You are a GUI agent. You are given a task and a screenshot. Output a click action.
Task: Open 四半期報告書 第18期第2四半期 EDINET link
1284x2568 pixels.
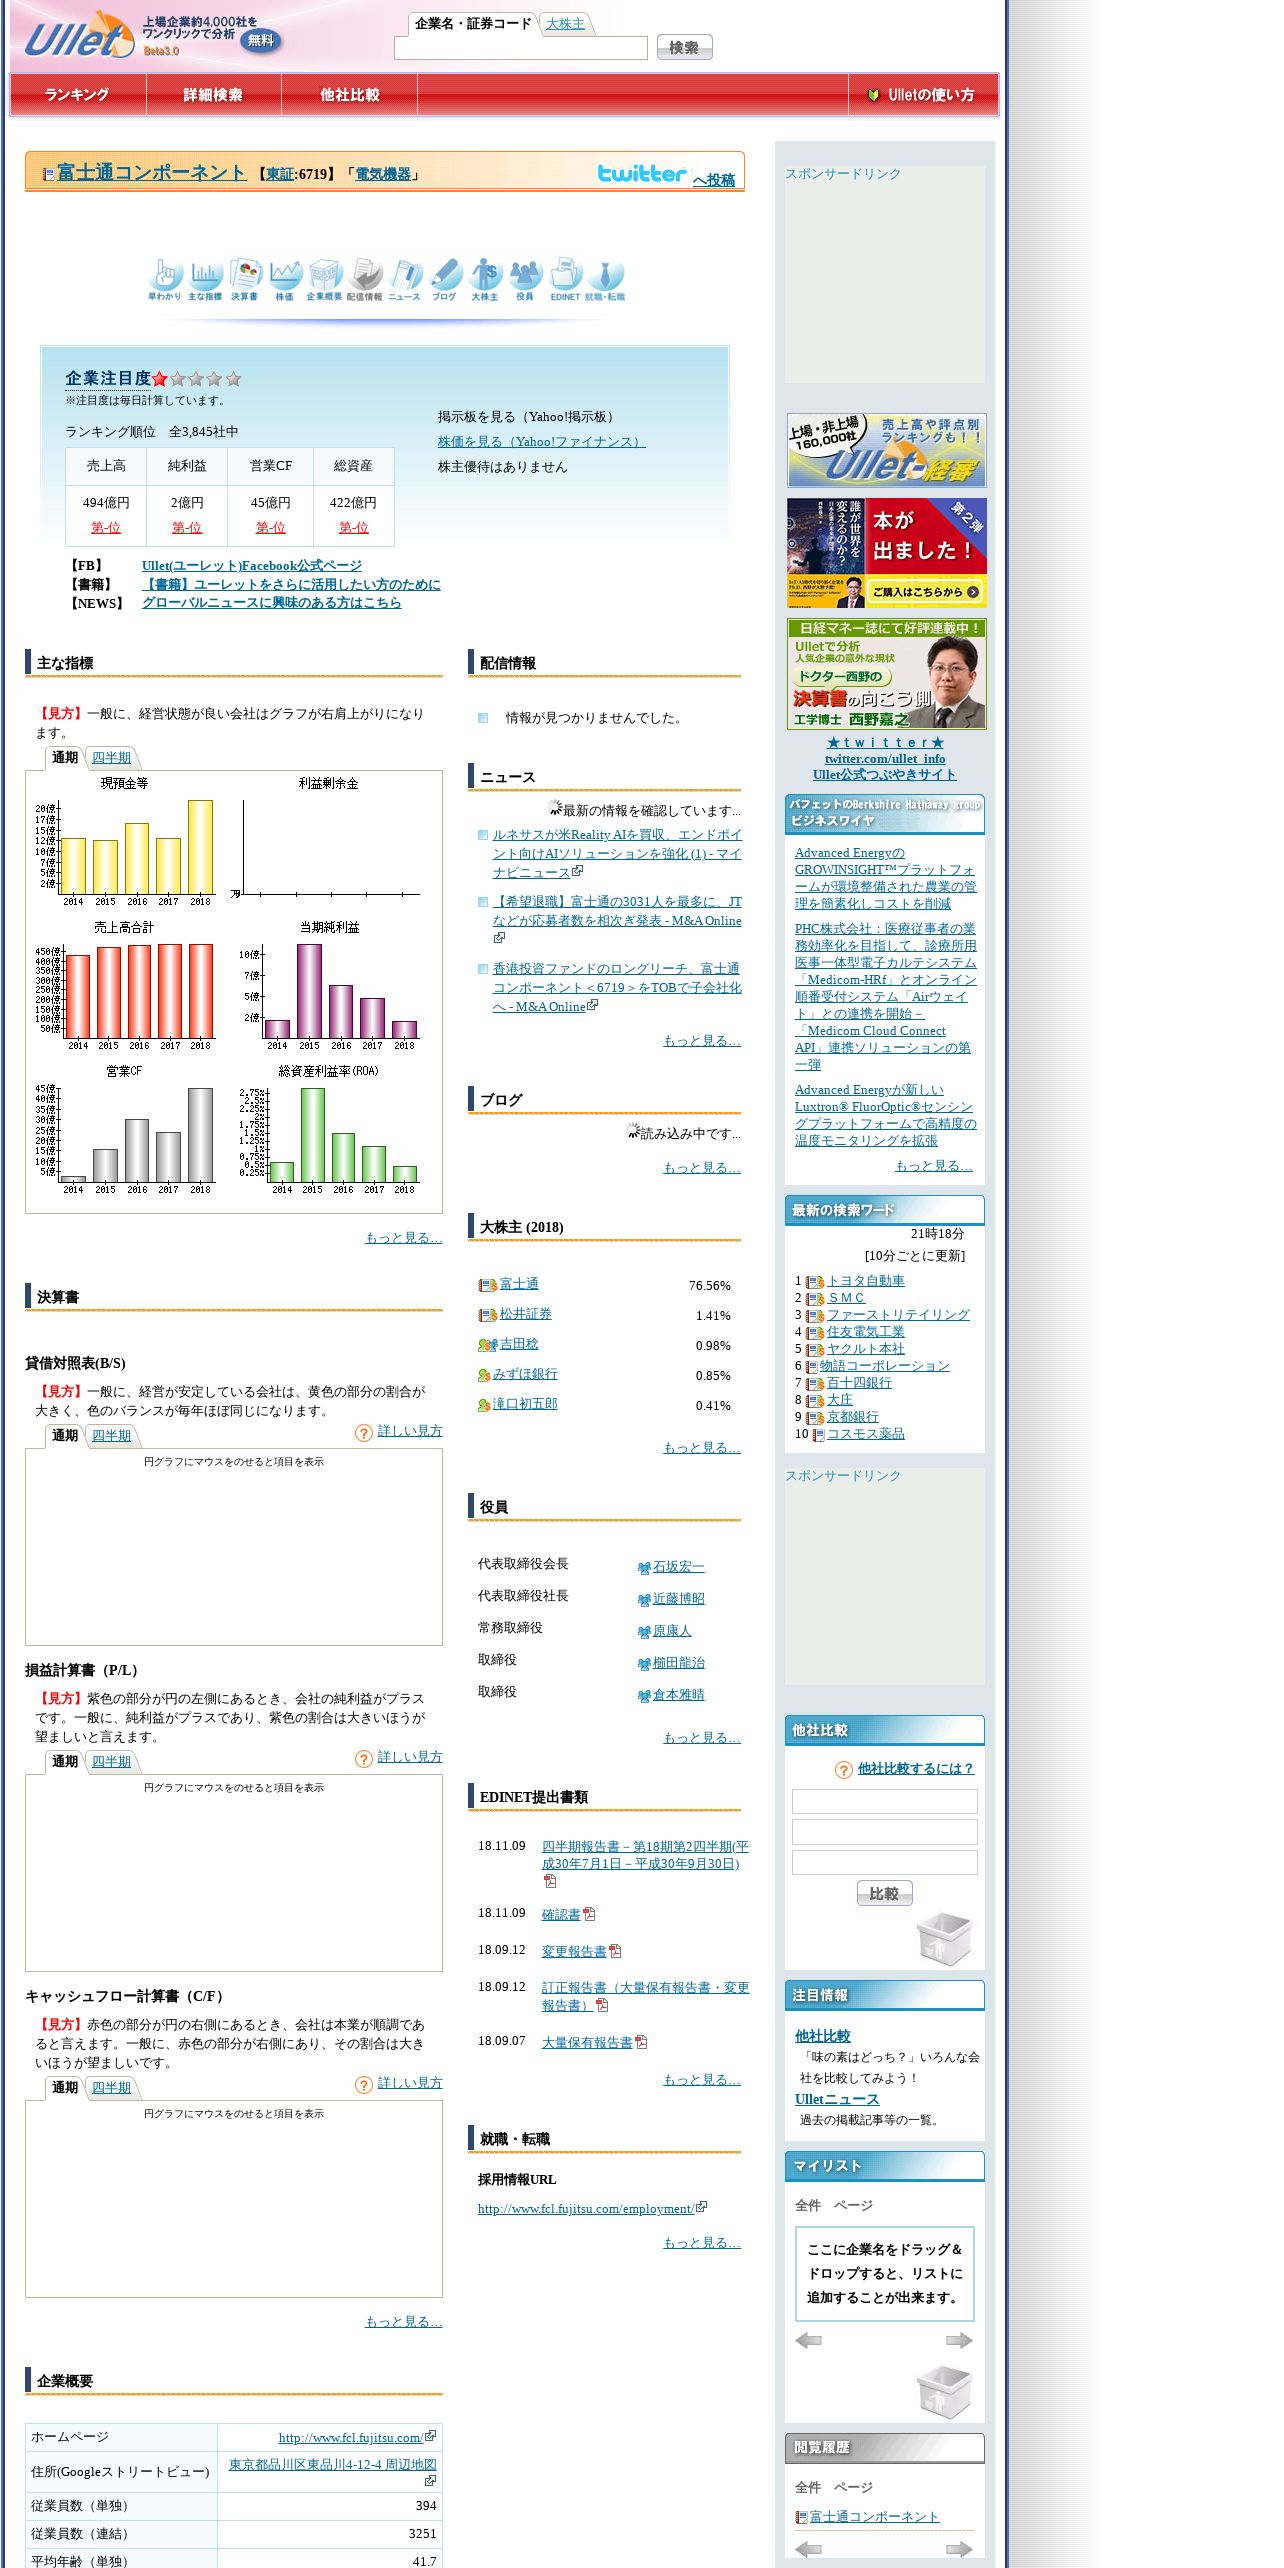point(645,1855)
